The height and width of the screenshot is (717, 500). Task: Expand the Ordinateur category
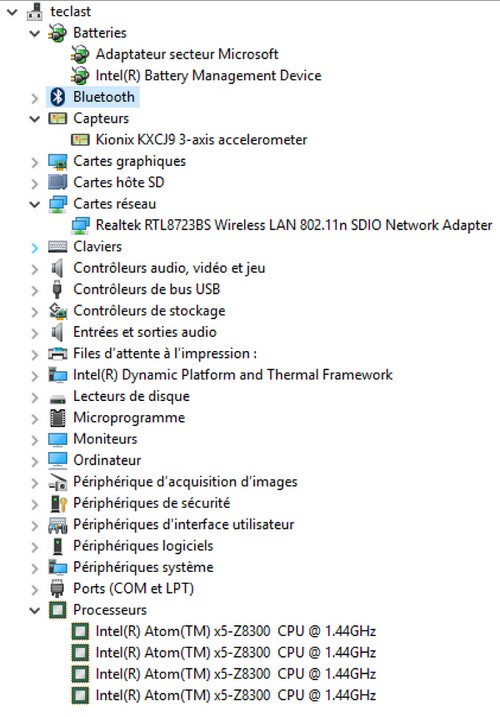pyautogui.click(x=35, y=461)
